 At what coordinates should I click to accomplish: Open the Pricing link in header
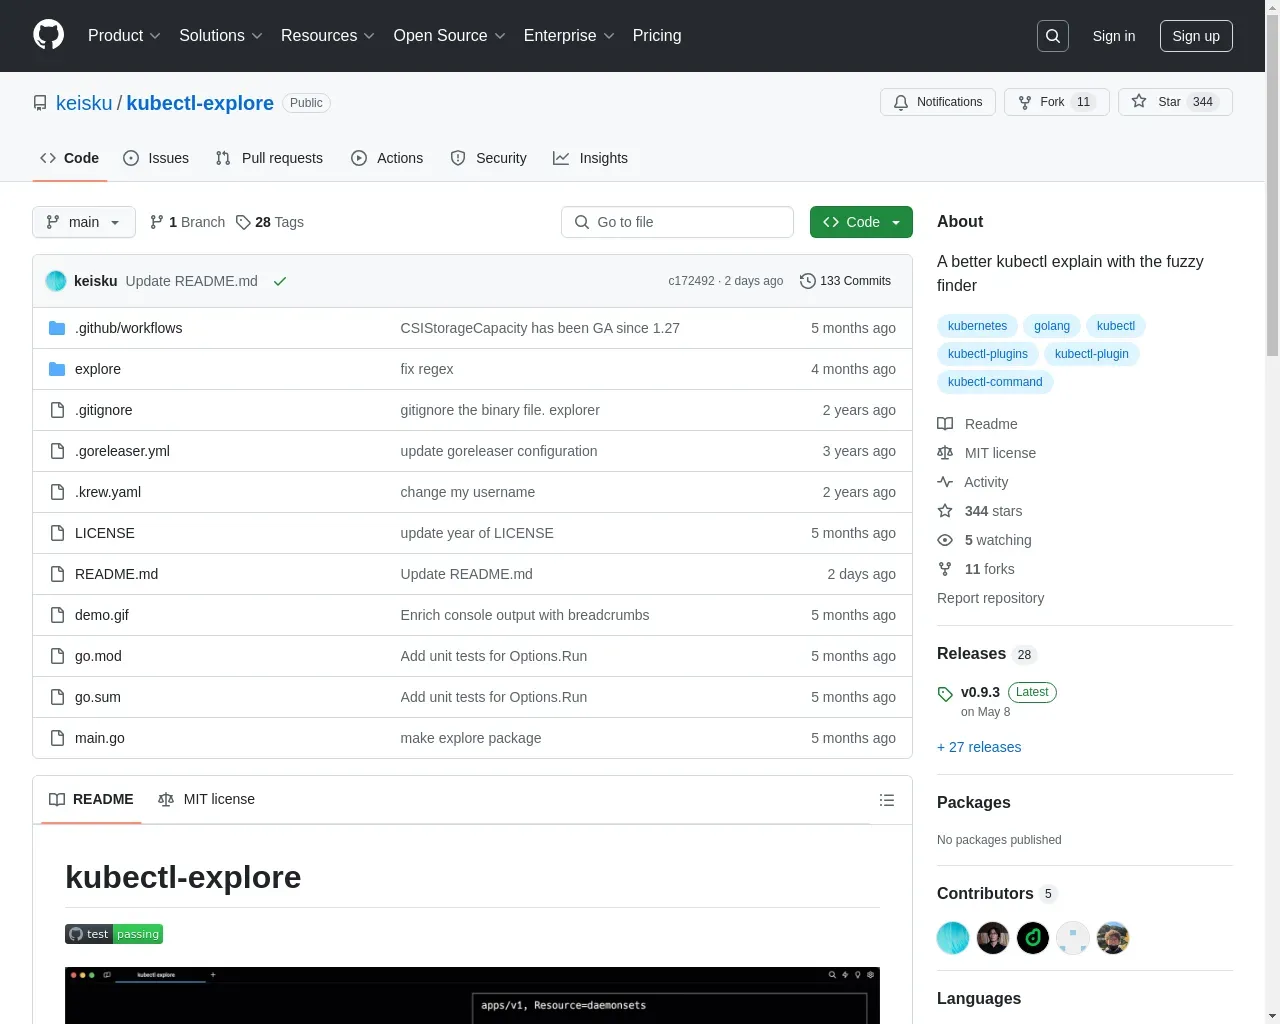[657, 36]
